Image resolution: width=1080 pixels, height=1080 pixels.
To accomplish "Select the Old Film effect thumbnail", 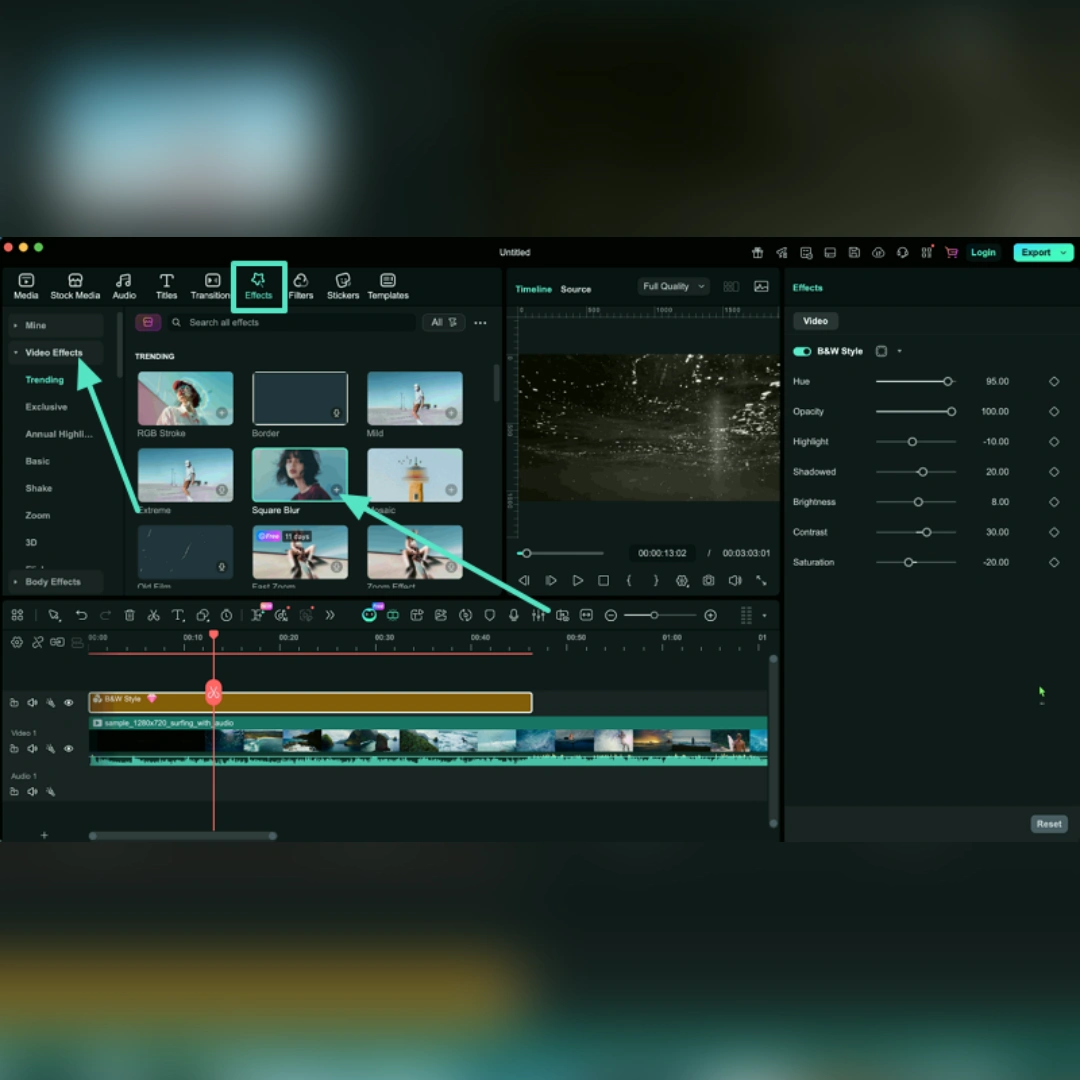I will tap(185, 552).
